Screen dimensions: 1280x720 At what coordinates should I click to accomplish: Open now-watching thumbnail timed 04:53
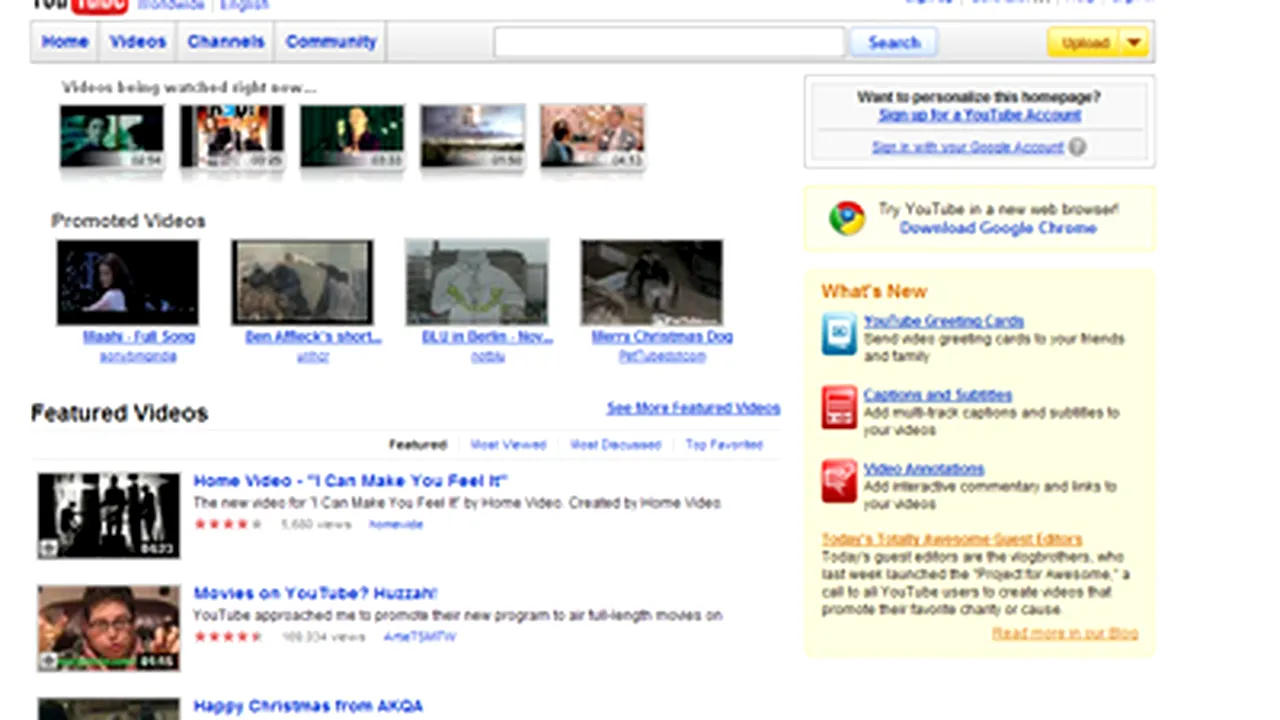pos(592,136)
